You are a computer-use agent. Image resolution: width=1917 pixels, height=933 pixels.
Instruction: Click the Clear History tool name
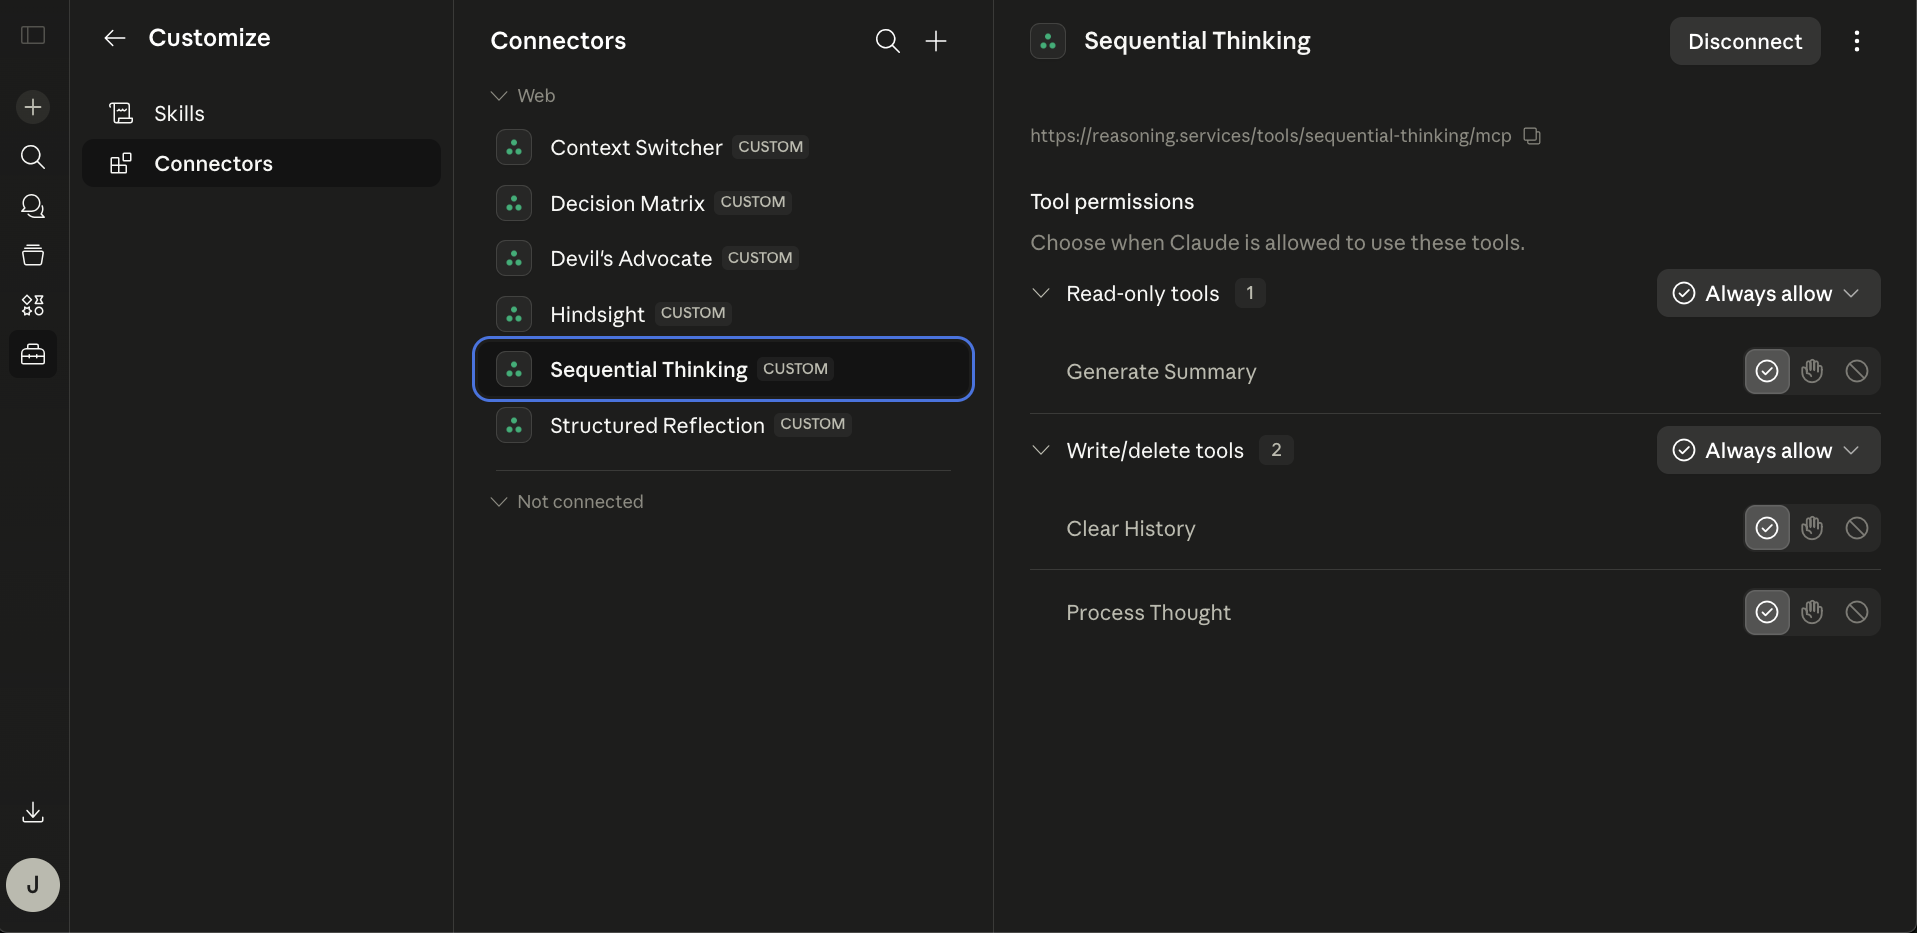coord(1130,529)
